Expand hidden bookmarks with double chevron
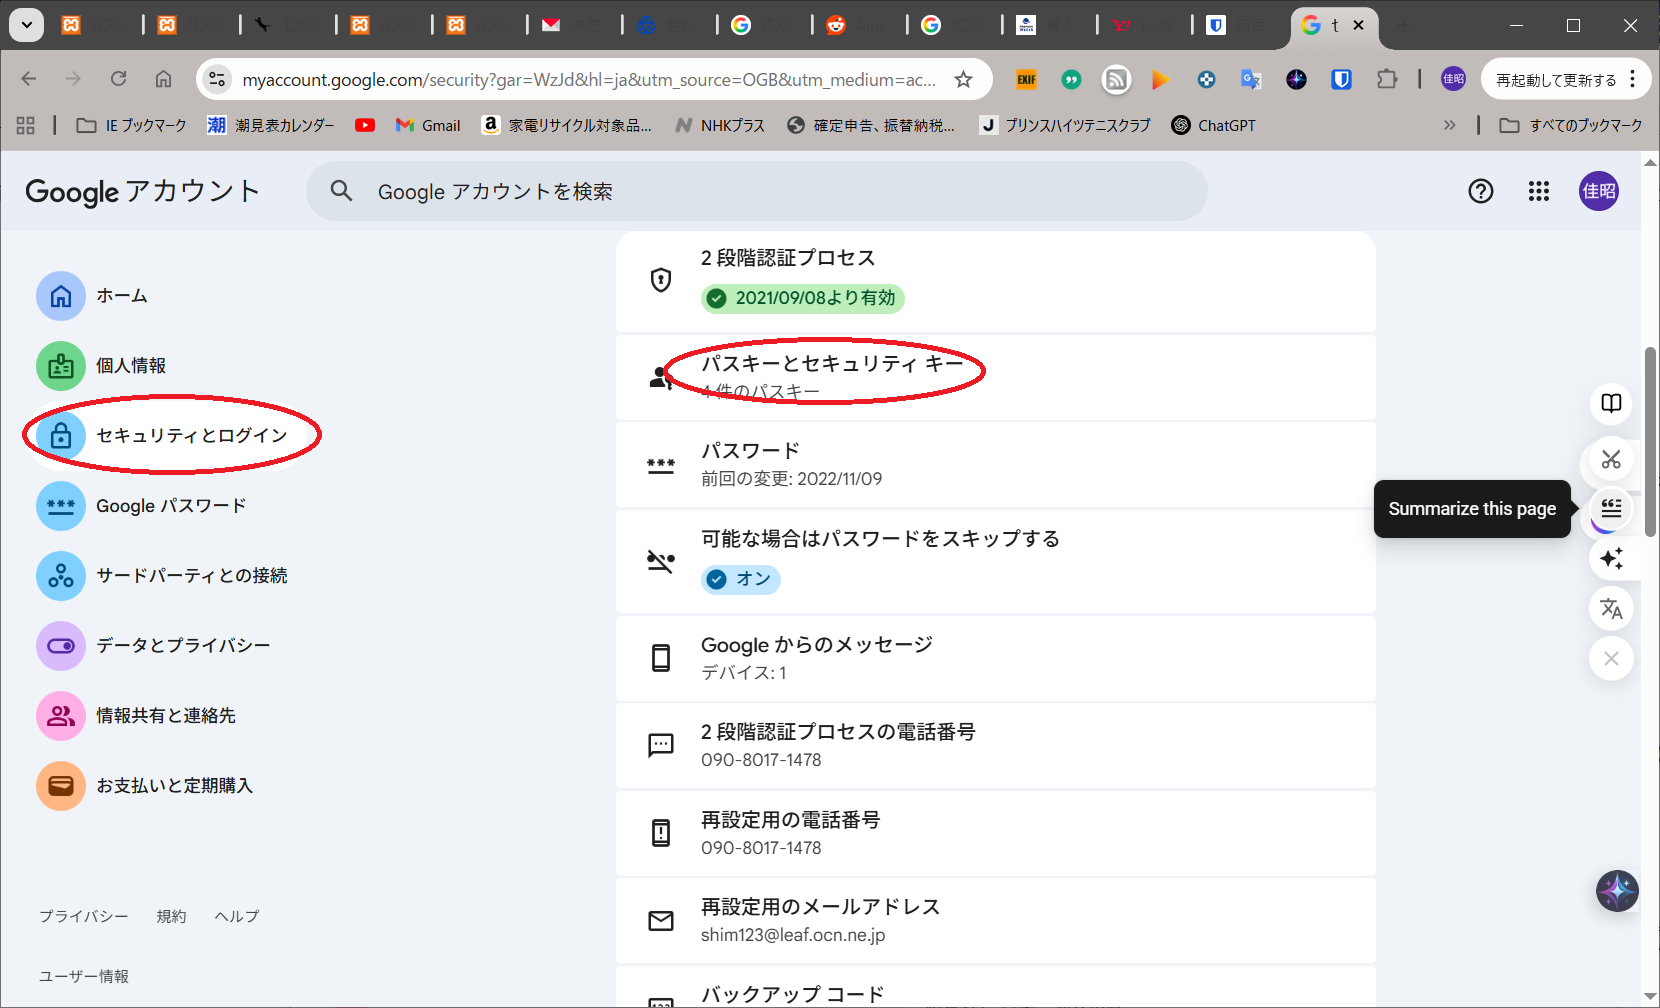This screenshot has width=1660, height=1008. click(x=1449, y=125)
